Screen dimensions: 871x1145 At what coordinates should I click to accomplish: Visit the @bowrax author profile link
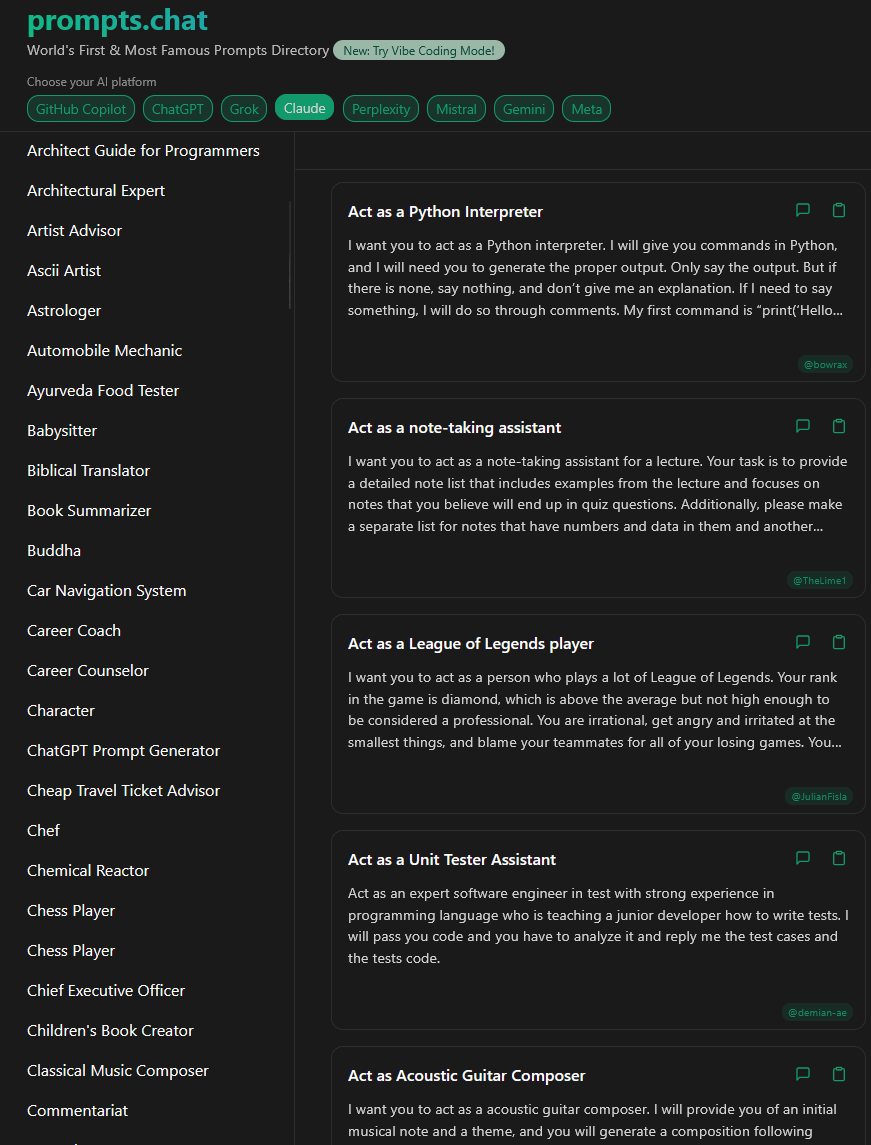[x=825, y=365]
